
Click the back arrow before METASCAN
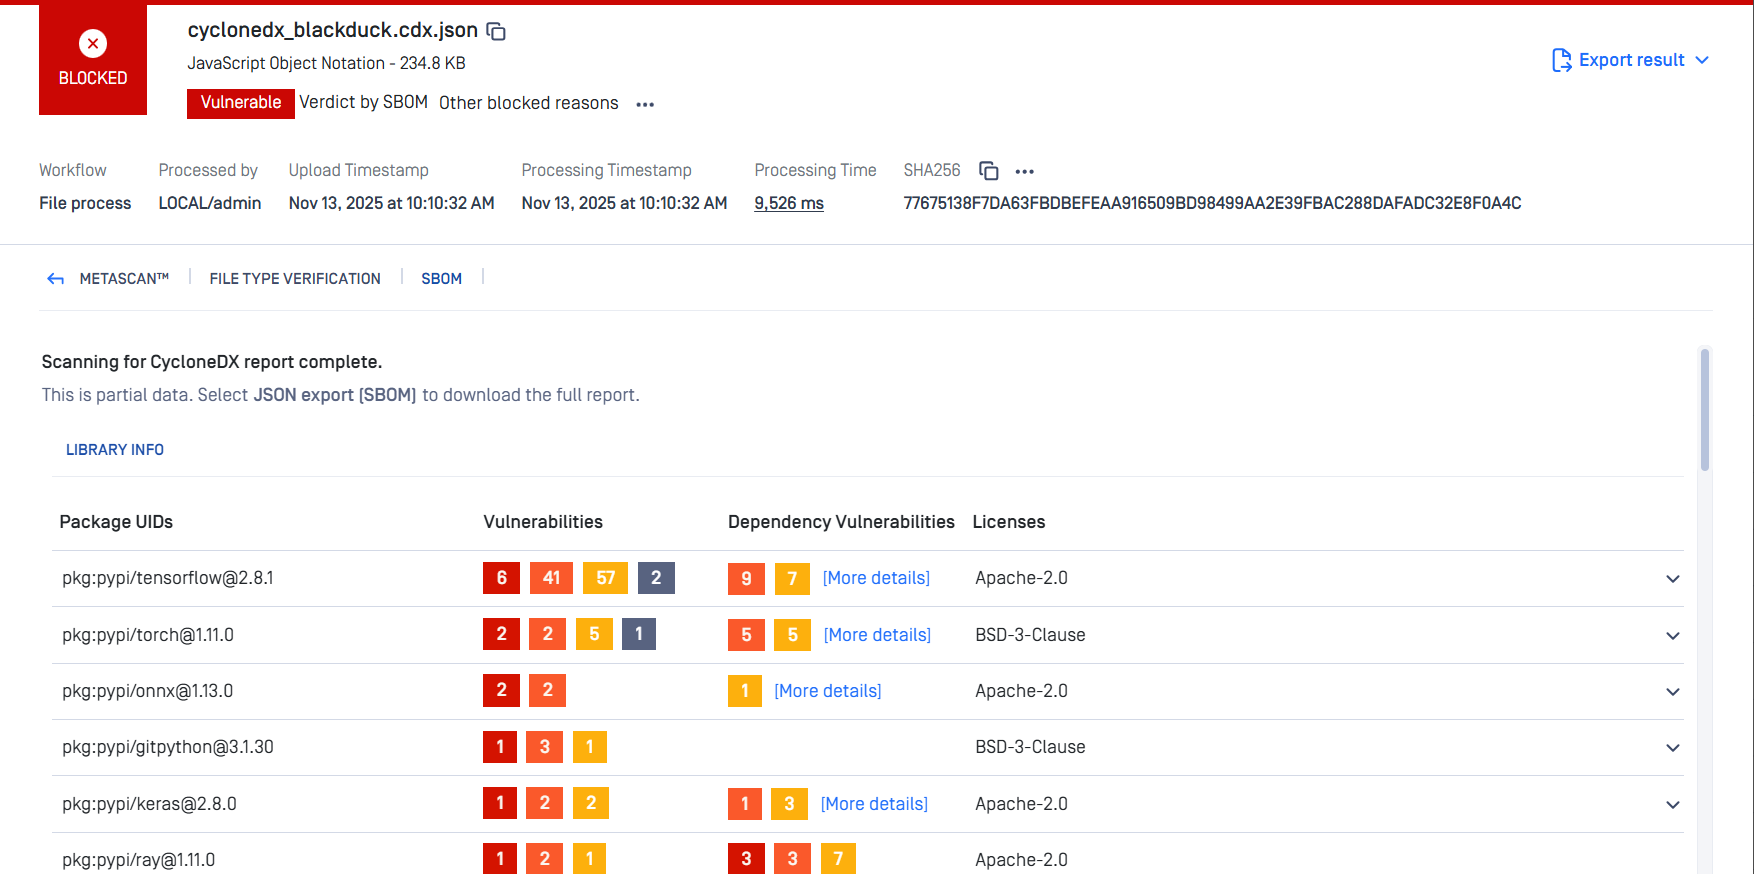coord(56,279)
